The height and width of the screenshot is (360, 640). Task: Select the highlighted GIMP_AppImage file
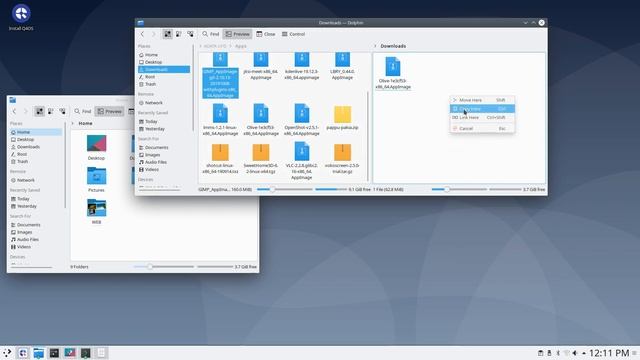(220, 75)
